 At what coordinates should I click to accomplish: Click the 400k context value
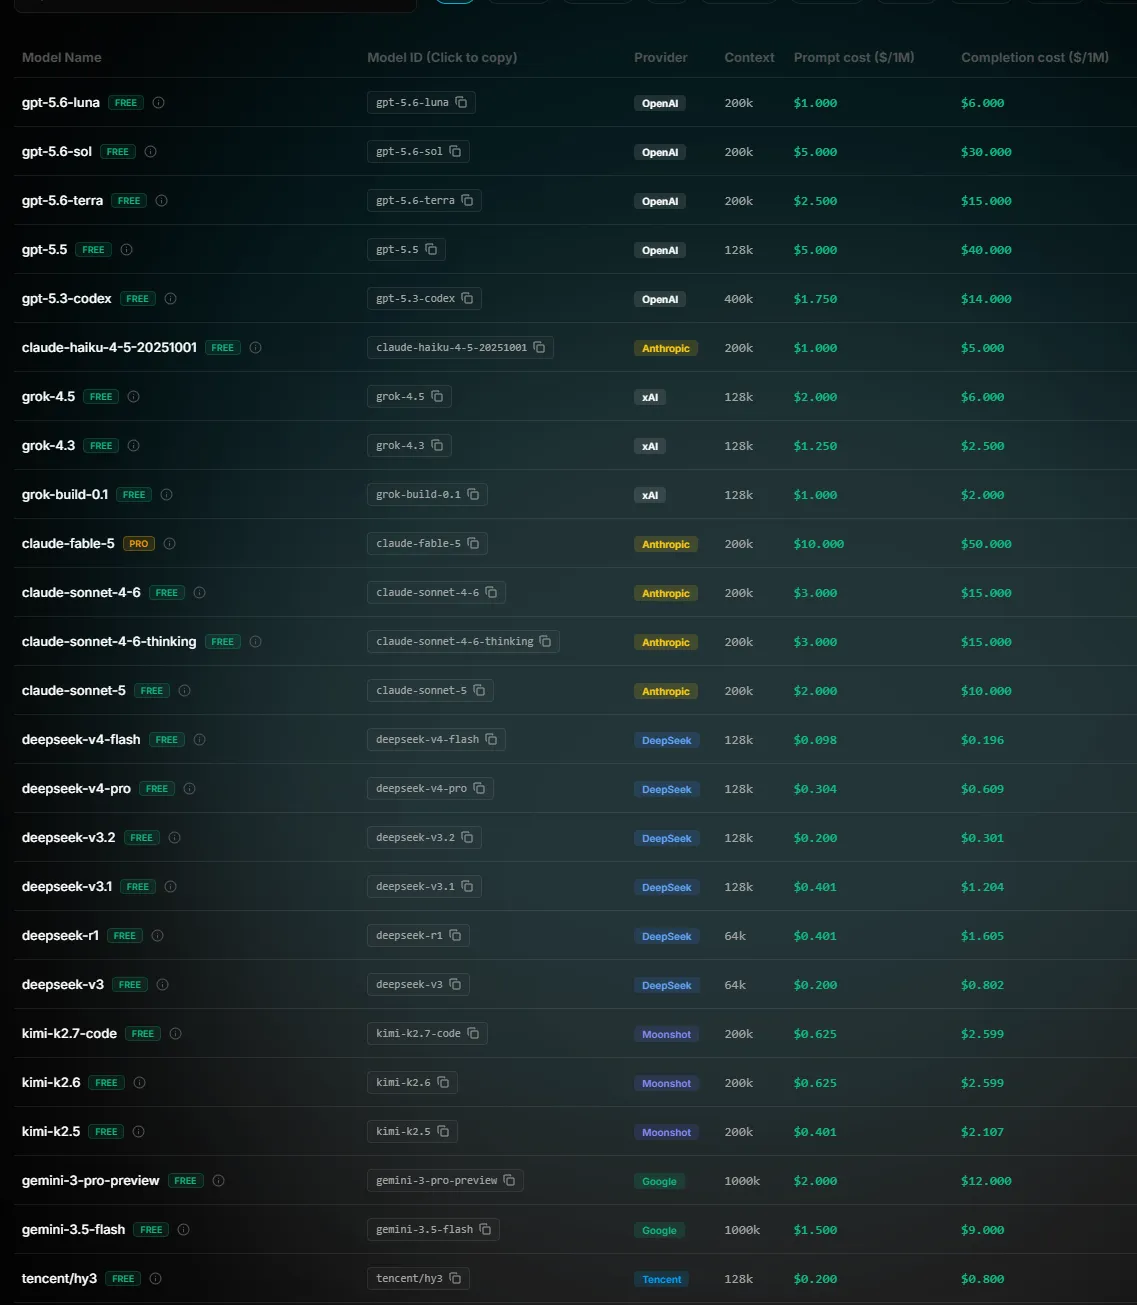(x=739, y=299)
